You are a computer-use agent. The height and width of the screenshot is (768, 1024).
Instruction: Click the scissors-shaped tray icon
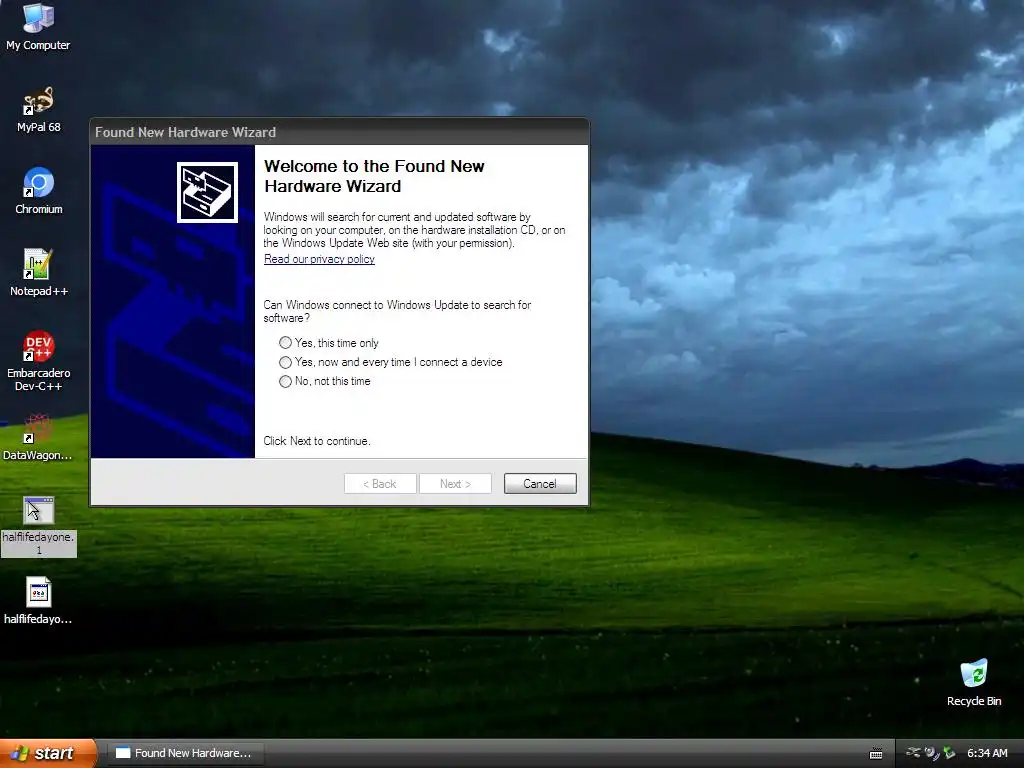pos(913,753)
